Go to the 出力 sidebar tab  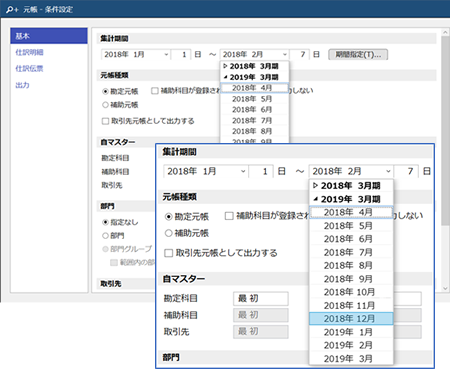pyautogui.click(x=22, y=85)
